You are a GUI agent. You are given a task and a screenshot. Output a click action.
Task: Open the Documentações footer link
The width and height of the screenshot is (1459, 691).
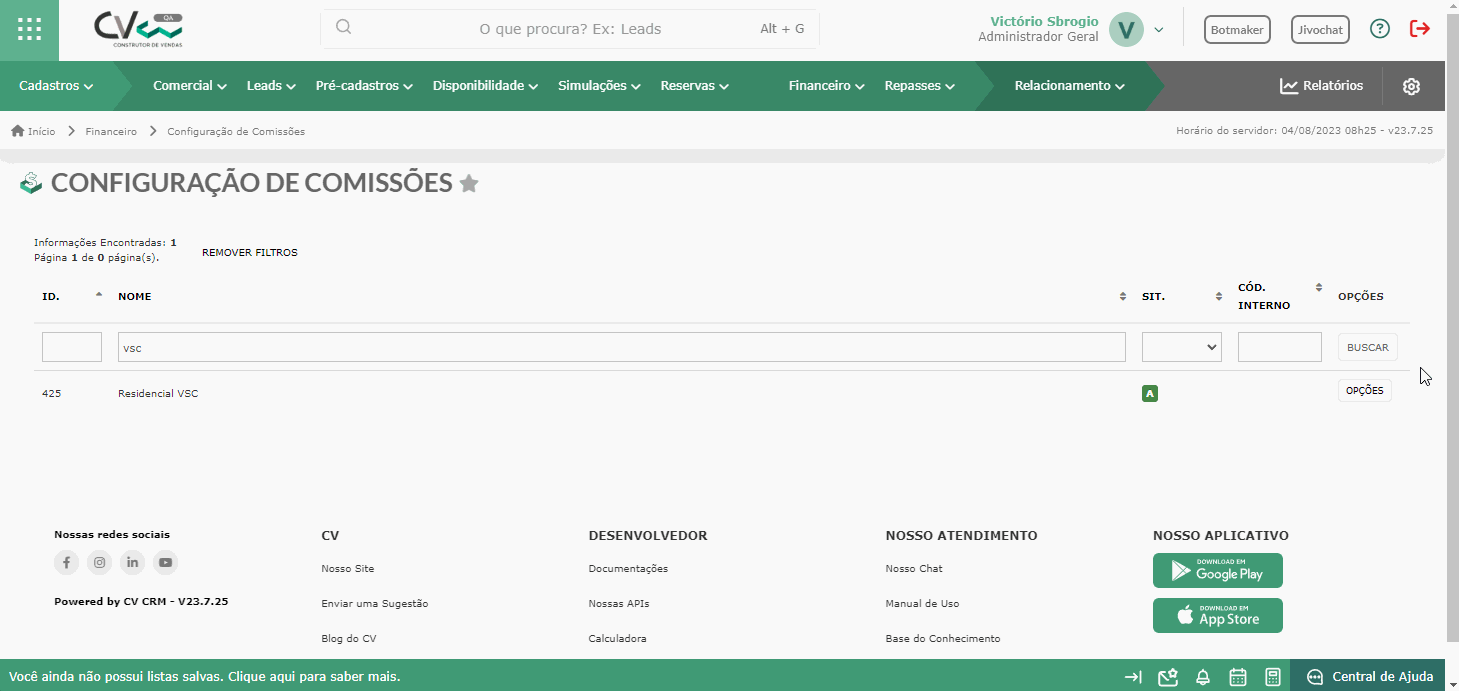[x=628, y=569]
